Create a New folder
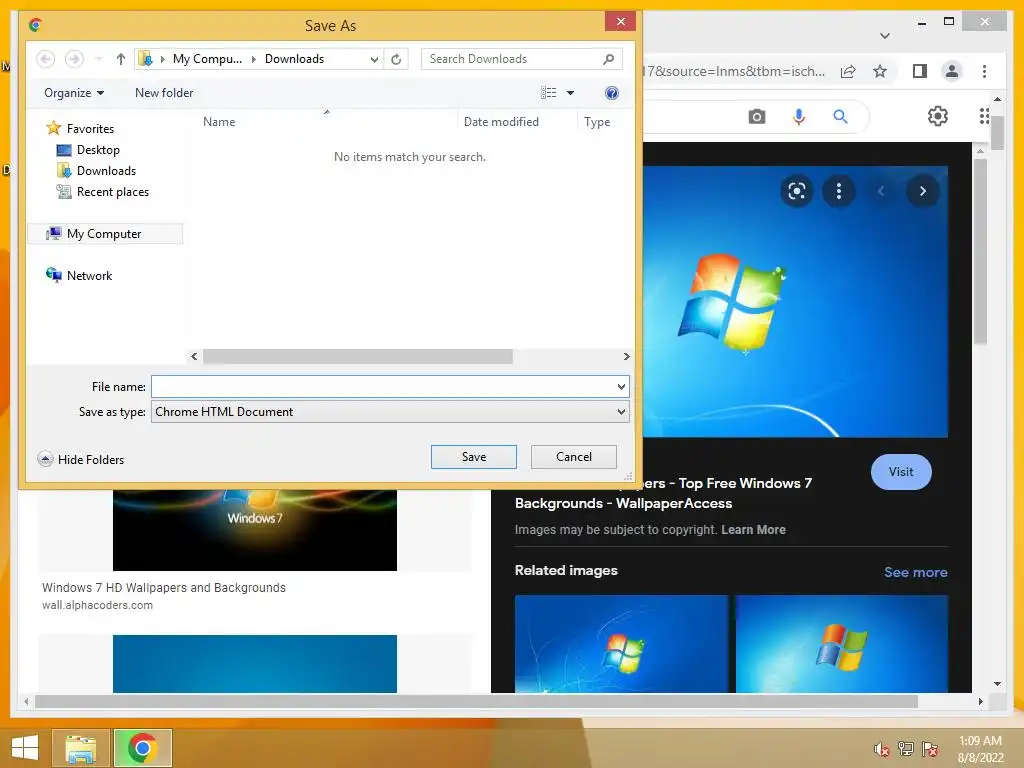 coord(164,93)
